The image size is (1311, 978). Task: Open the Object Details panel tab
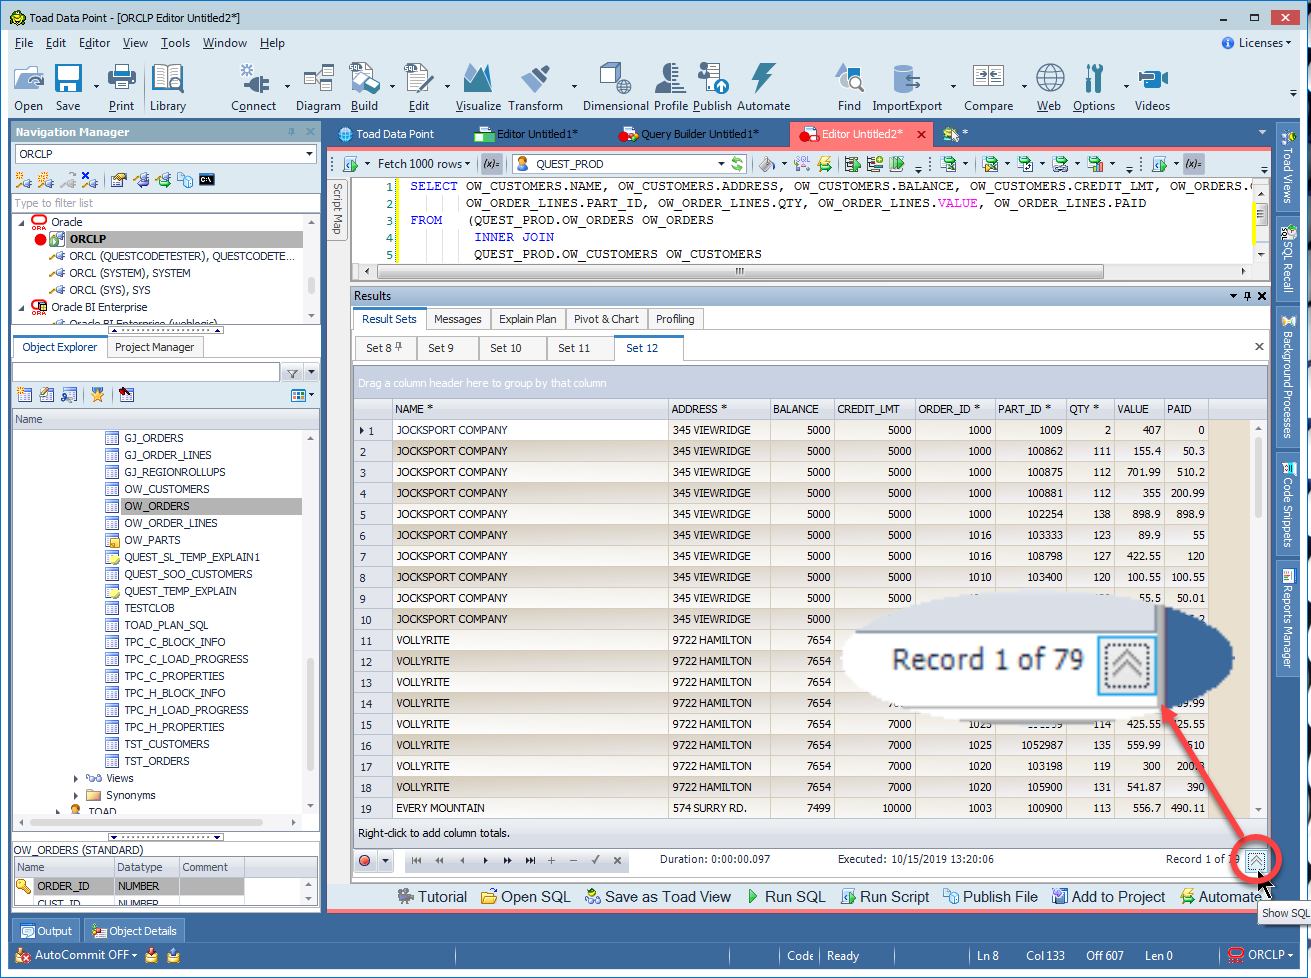click(134, 931)
